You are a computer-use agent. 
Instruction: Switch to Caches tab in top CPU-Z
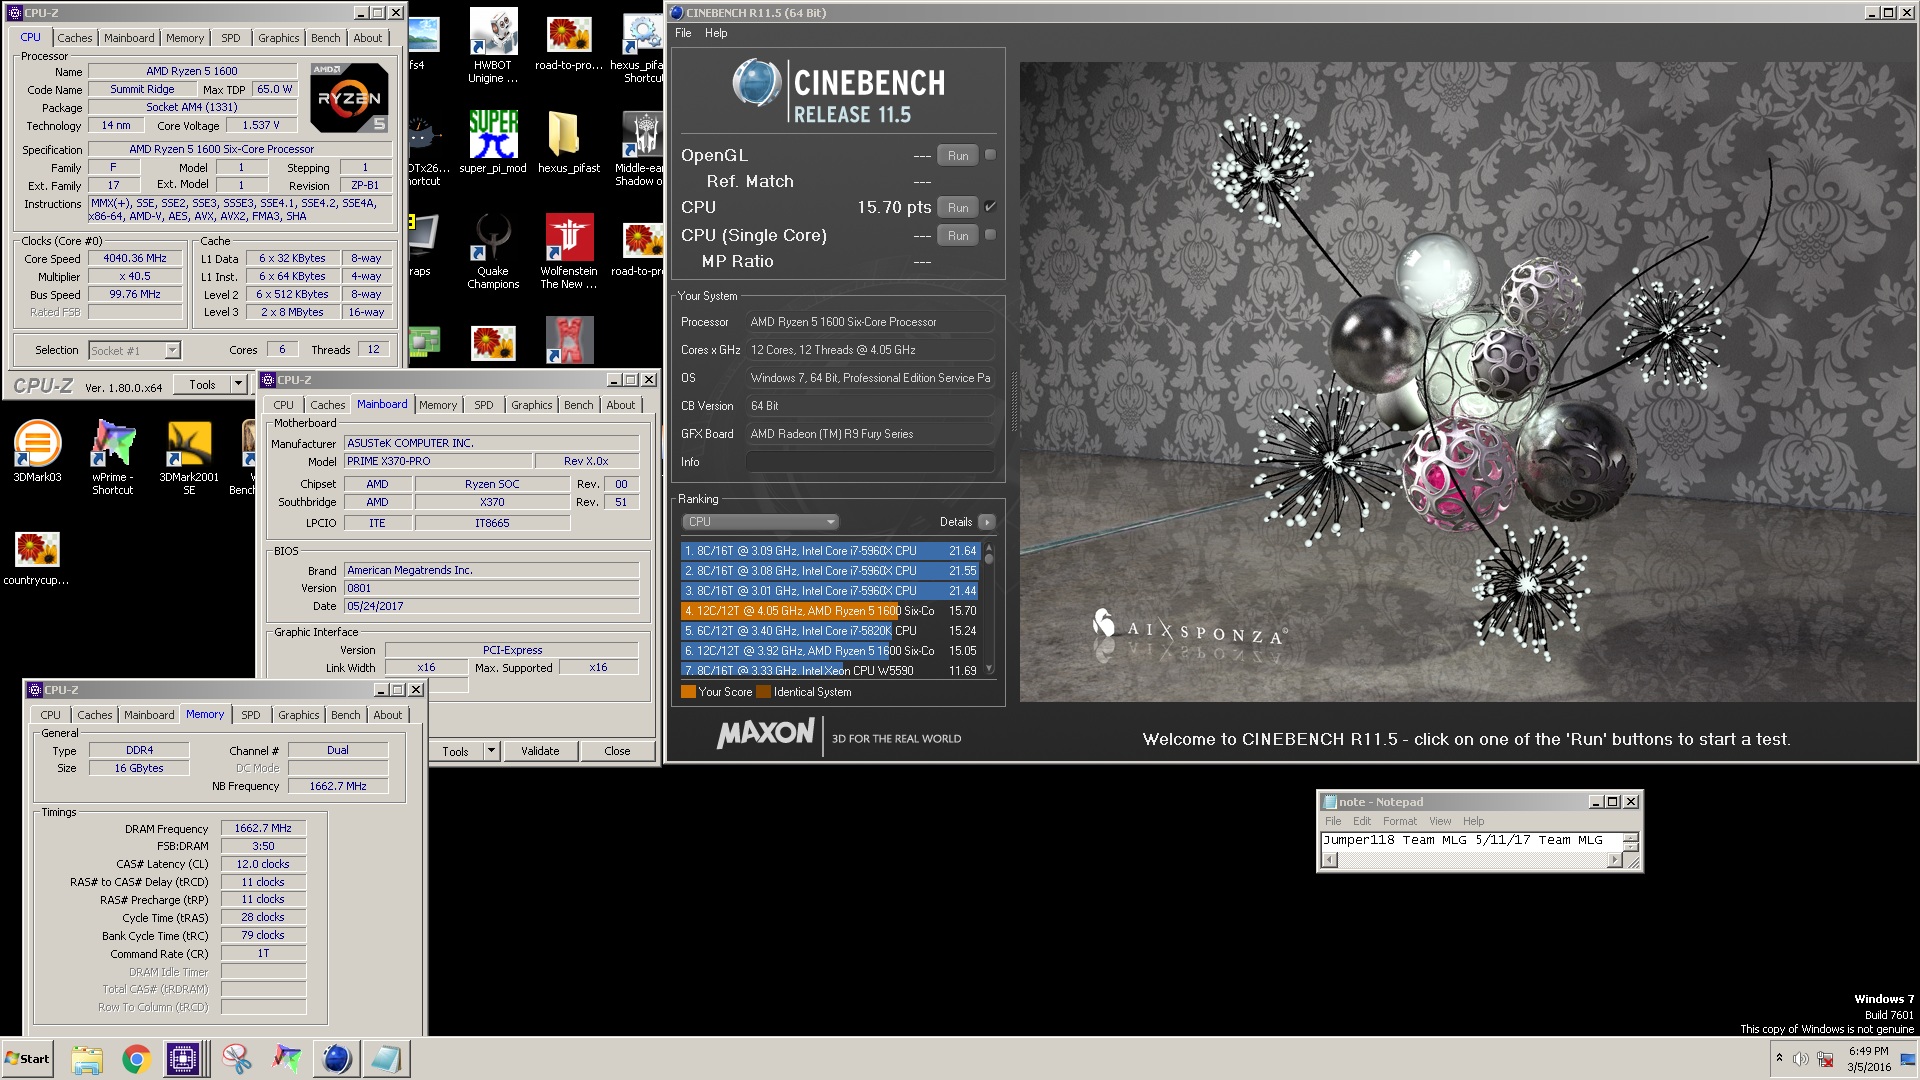74,38
